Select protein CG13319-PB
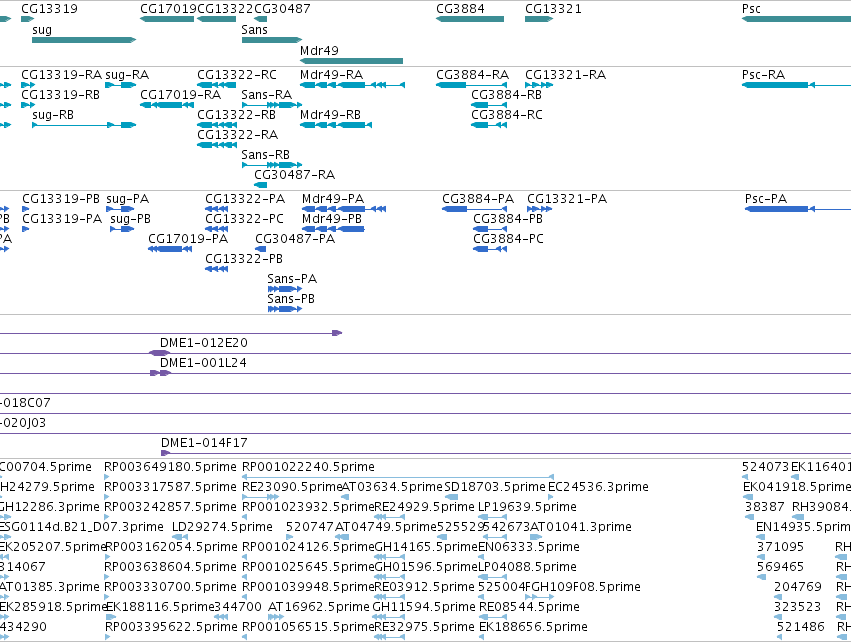The width and height of the screenshot is (851, 642). [x=61, y=199]
